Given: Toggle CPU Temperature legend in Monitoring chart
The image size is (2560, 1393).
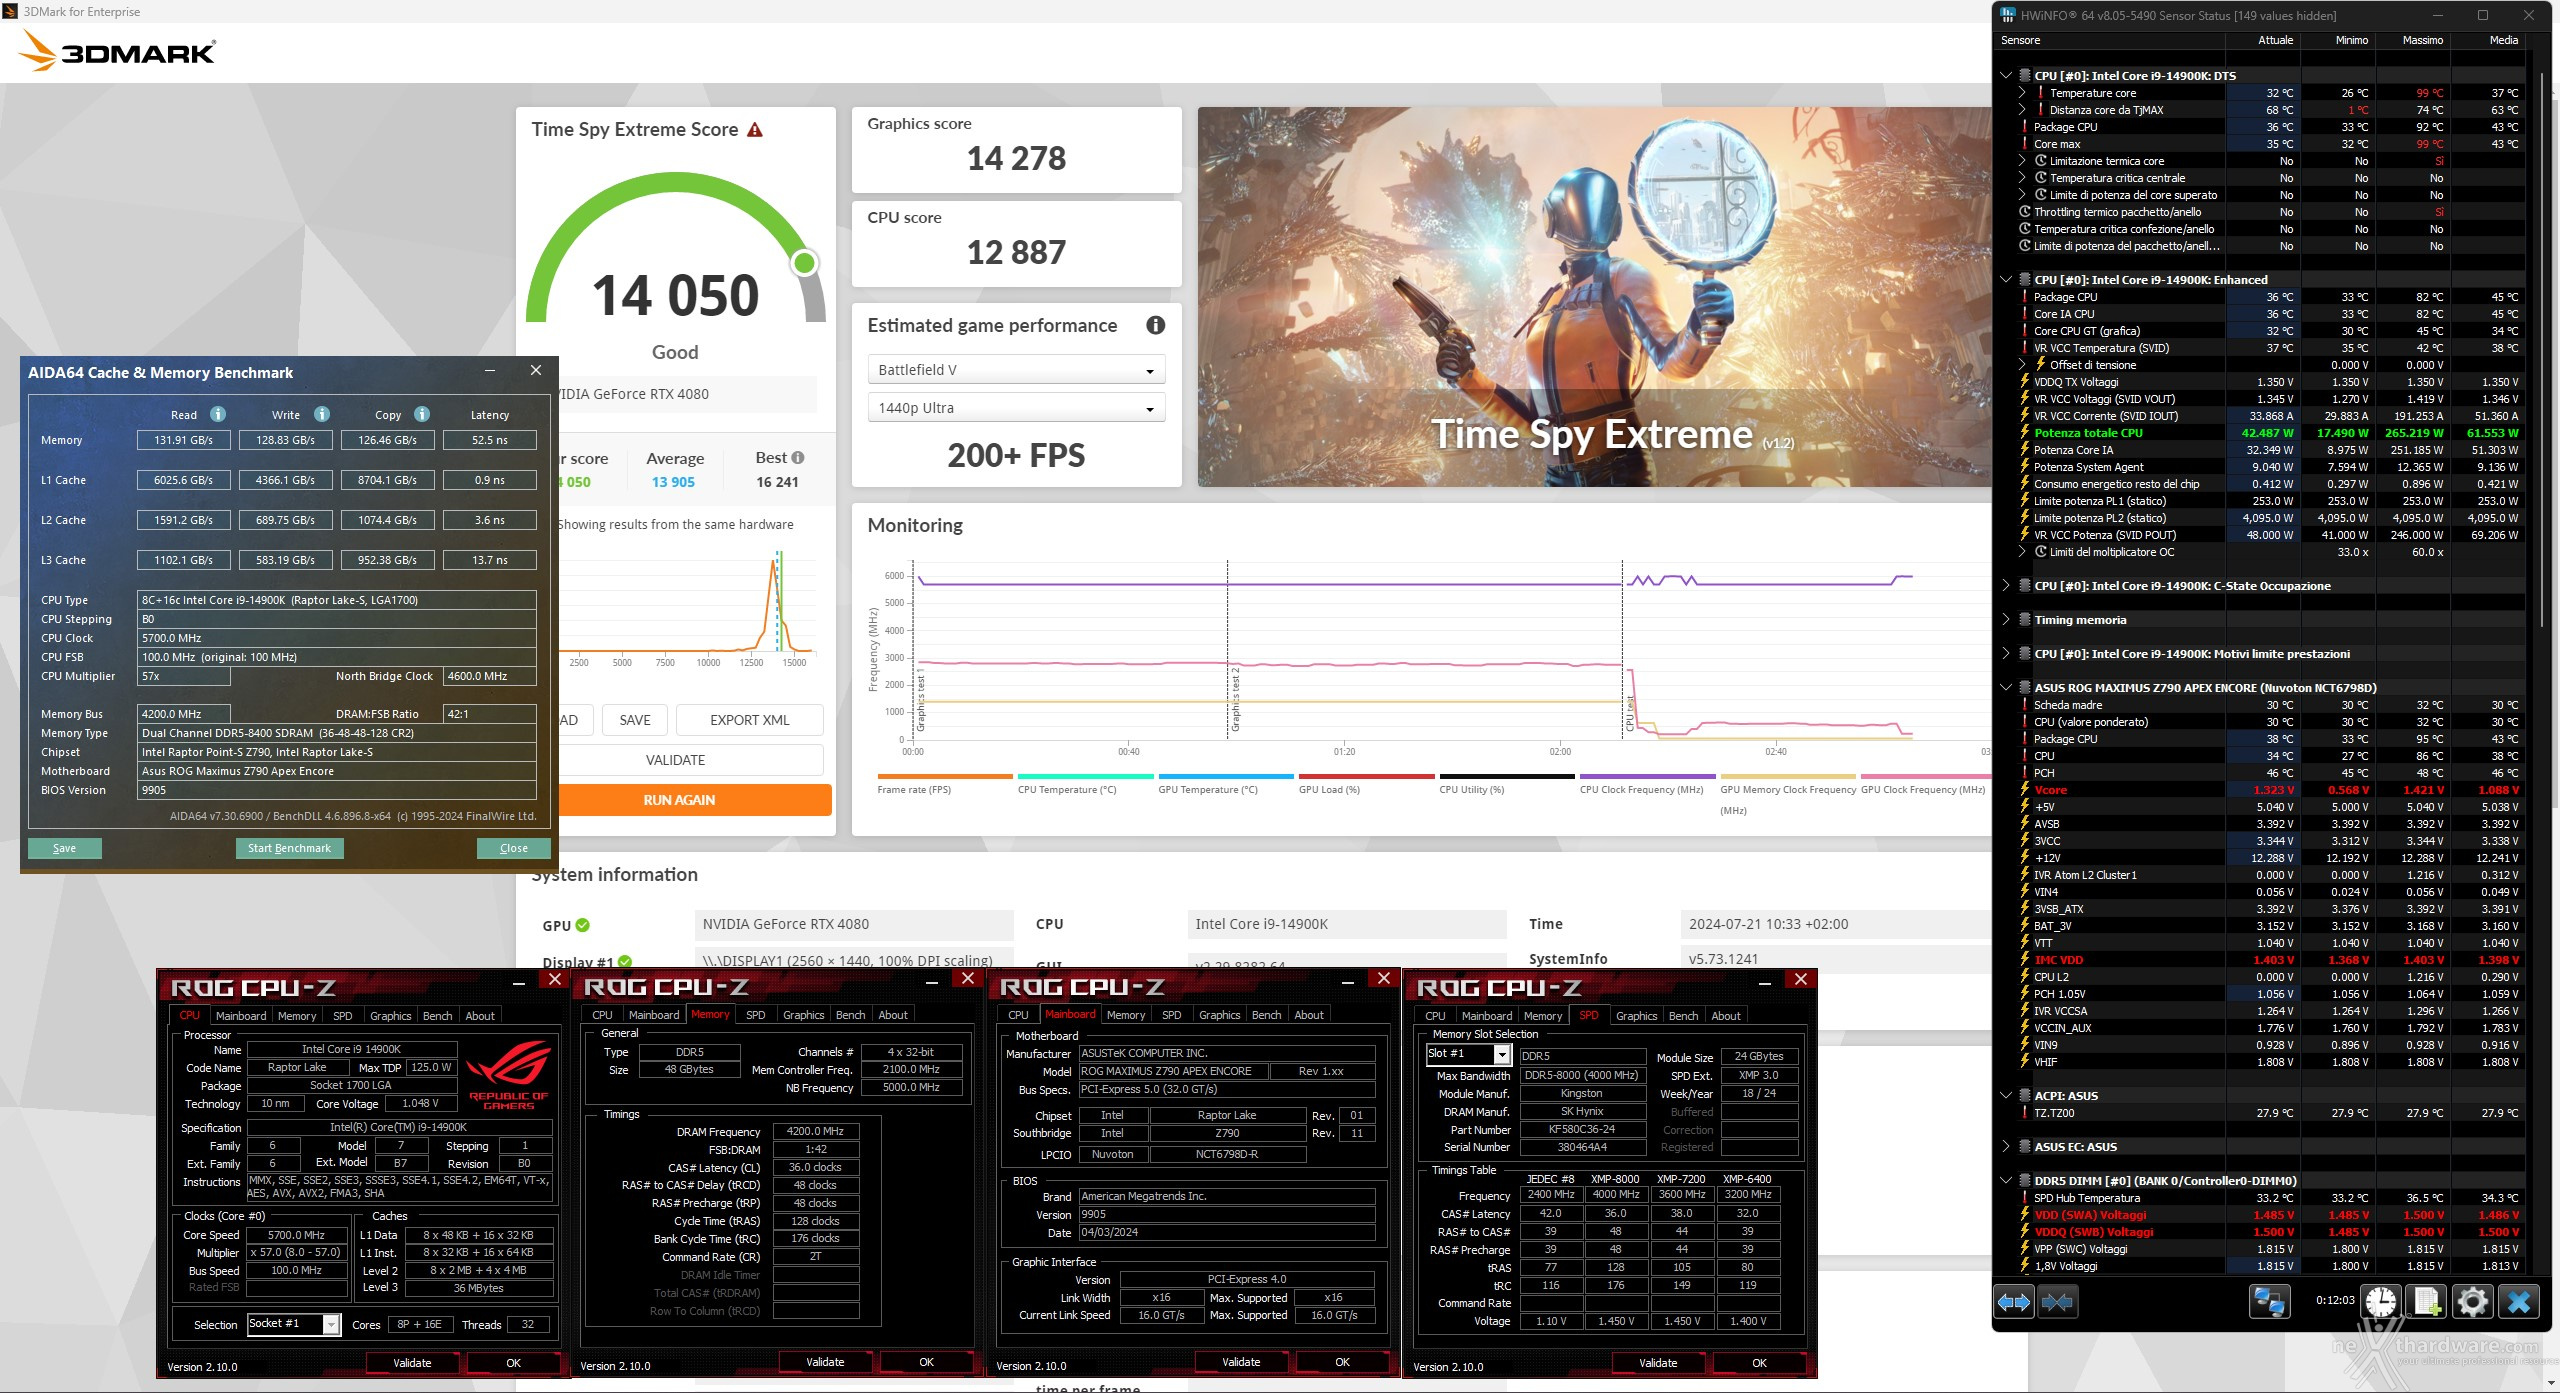Looking at the screenshot, I should [1085, 783].
